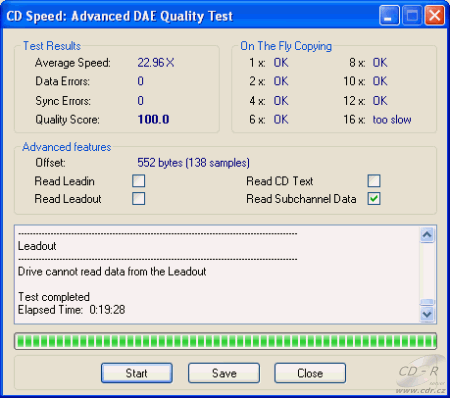450x398 pixels.
Task: Click the Close button at bottom
Action: (x=310, y=373)
